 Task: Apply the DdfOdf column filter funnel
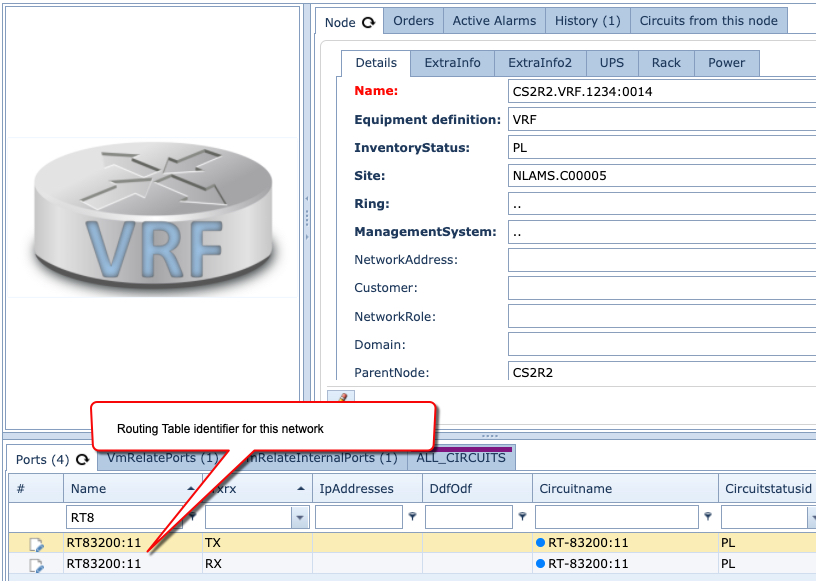(521, 517)
